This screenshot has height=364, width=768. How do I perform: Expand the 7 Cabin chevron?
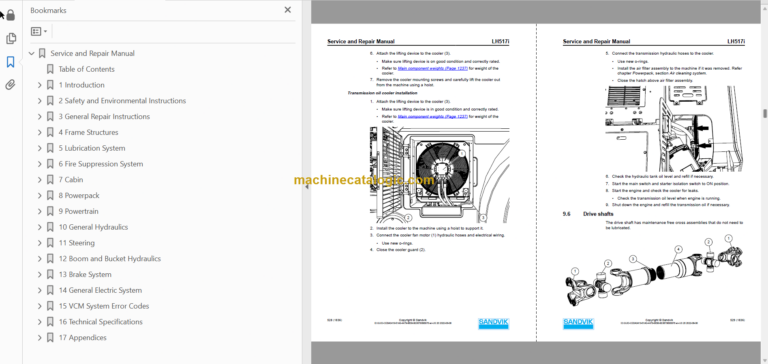click(40, 180)
